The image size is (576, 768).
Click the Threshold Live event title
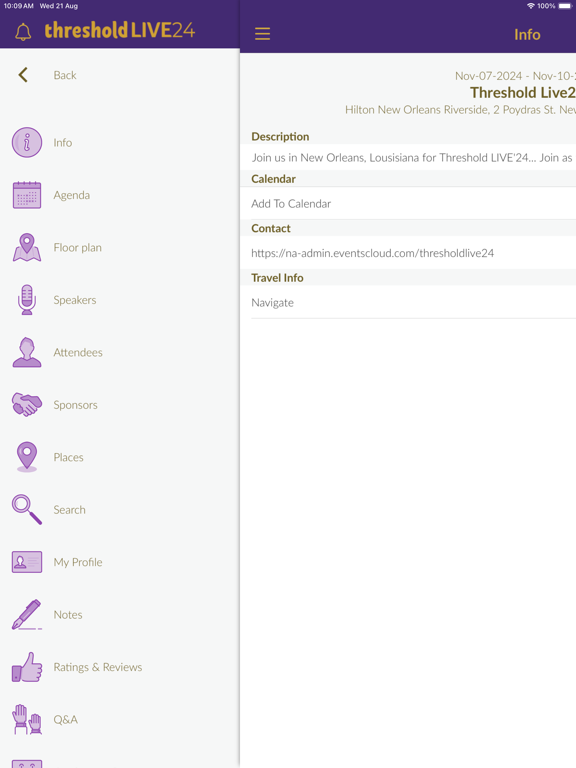click(523, 92)
